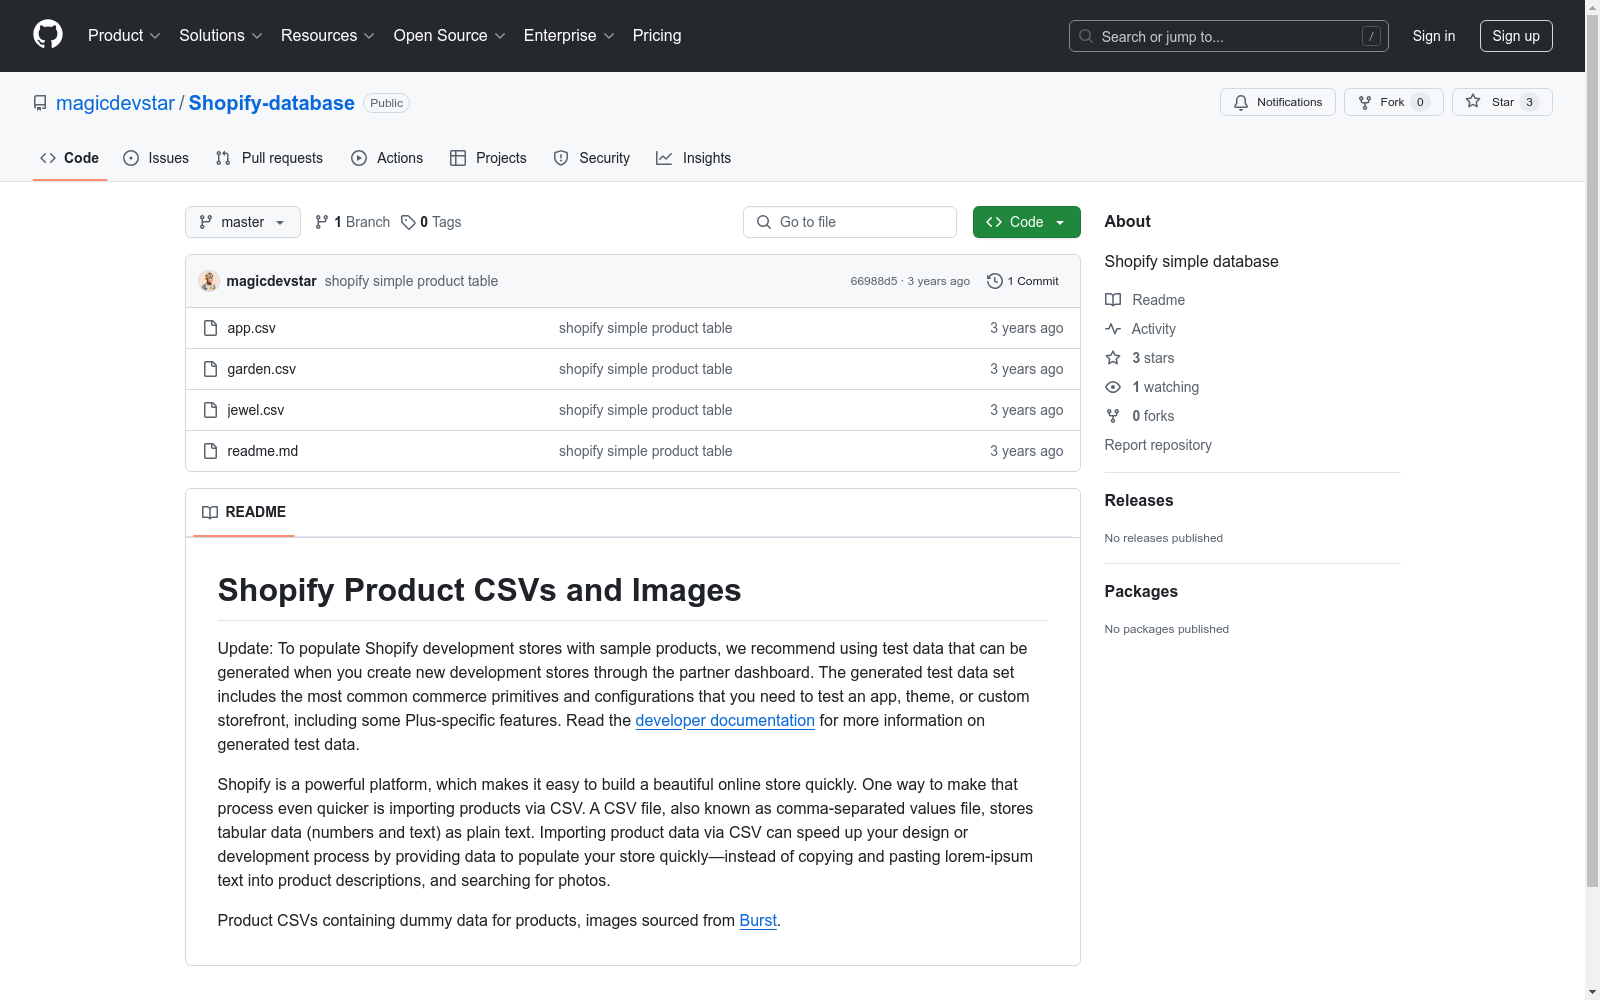Click the history clock icon near 1 Commit
Viewport: 1600px width, 1000px height.
(x=995, y=281)
